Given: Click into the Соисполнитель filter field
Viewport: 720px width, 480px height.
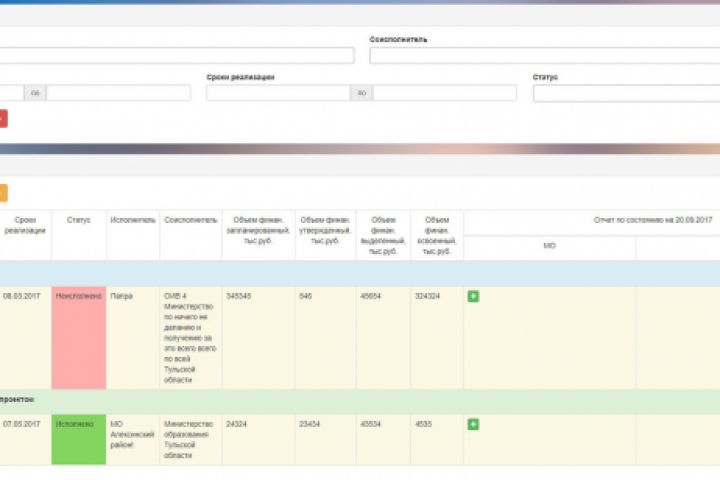Looking at the screenshot, I should 545,56.
